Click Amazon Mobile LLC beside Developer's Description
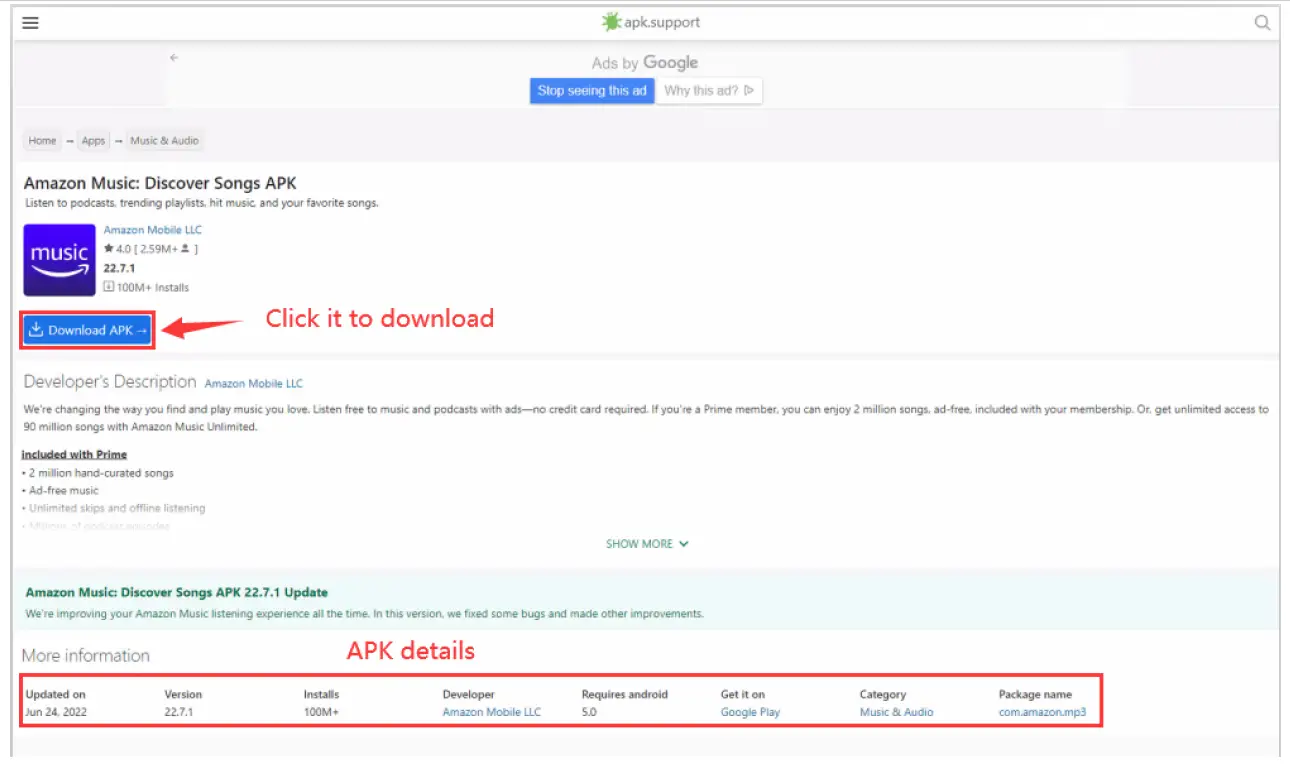This screenshot has height=764, width=1290. click(x=254, y=383)
